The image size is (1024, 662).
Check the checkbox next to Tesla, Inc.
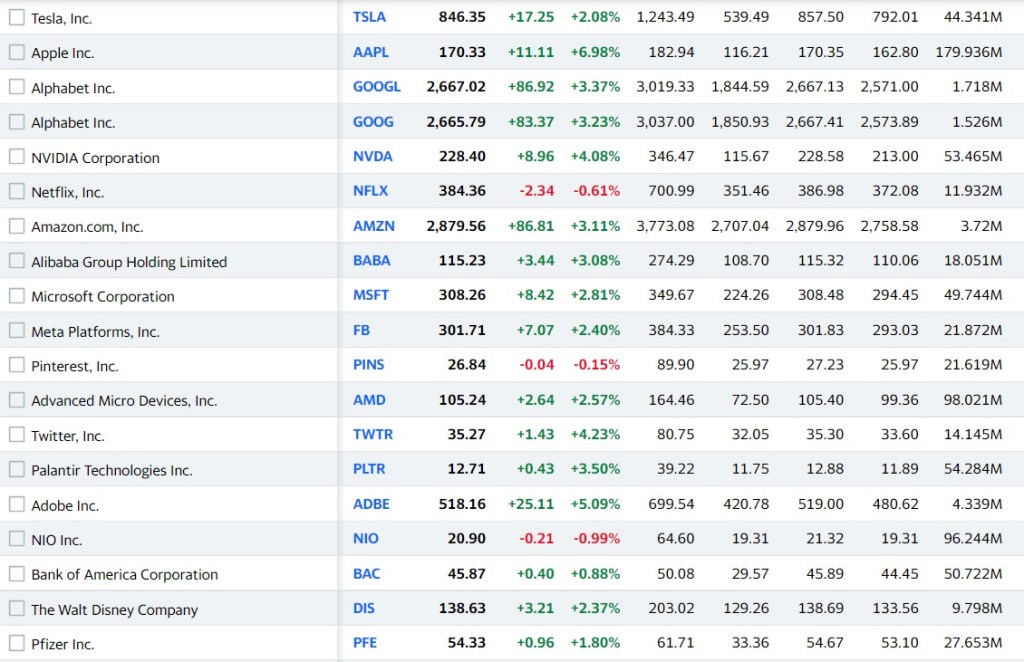coord(16,17)
